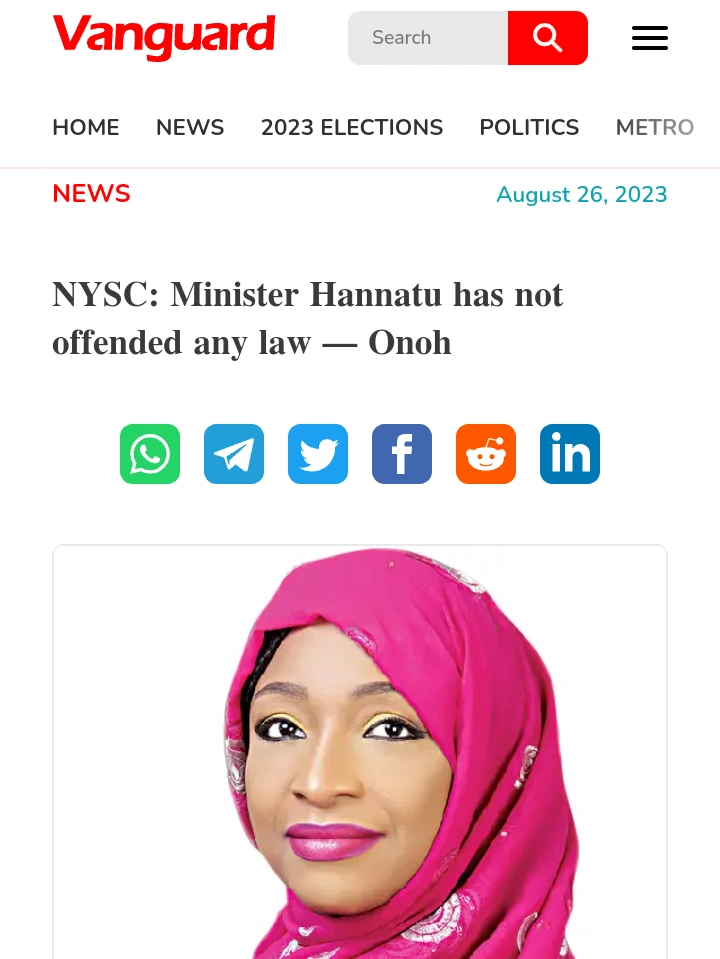
Task: Switch to the POLITICS section
Action: 529,127
